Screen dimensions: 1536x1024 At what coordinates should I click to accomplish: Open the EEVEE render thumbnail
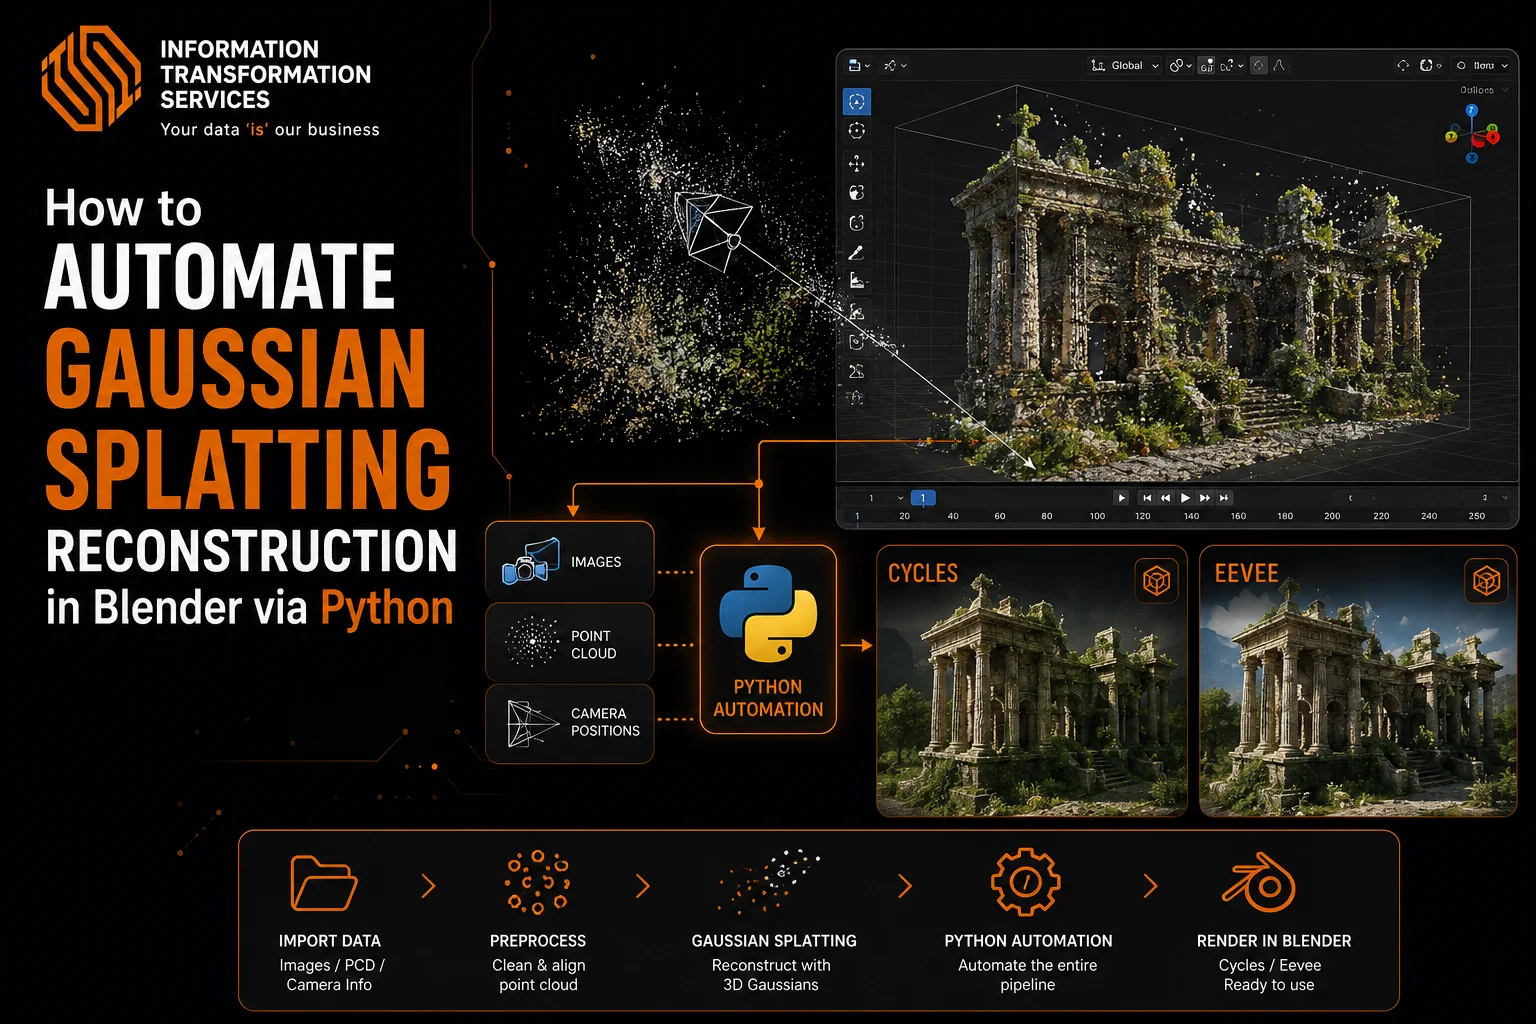click(1359, 681)
